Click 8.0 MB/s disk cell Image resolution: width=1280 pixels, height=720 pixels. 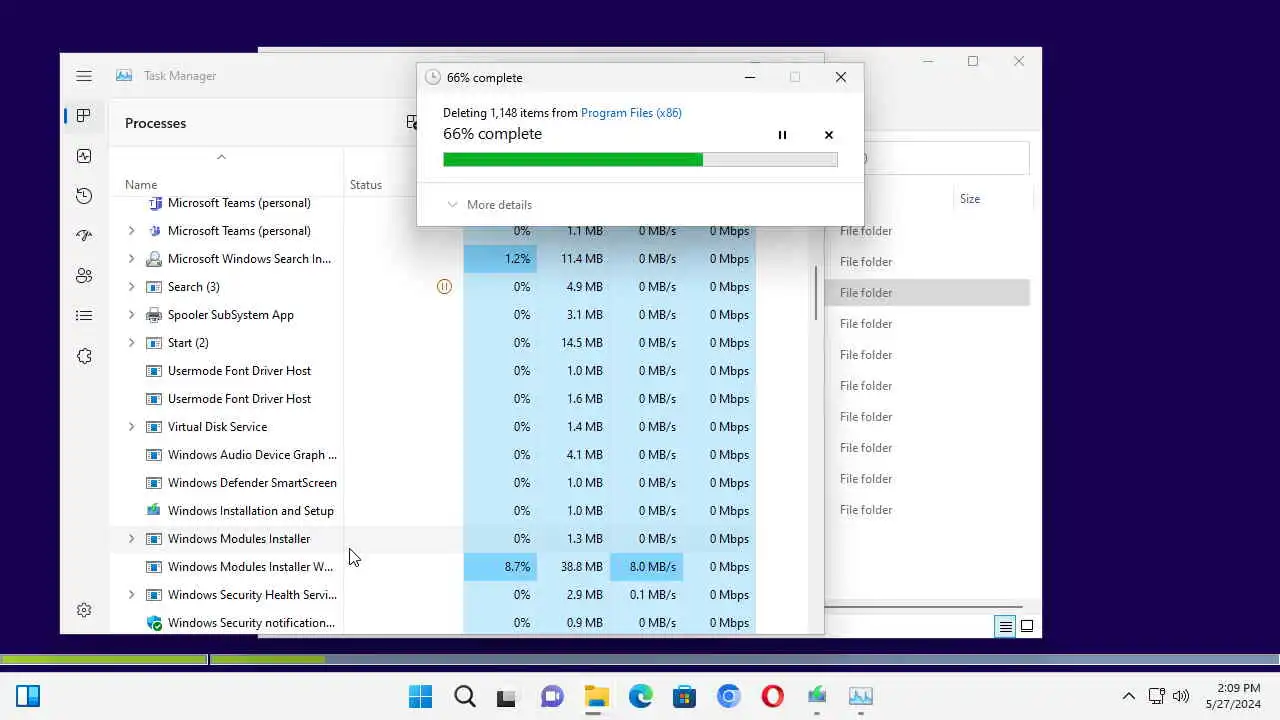646,567
